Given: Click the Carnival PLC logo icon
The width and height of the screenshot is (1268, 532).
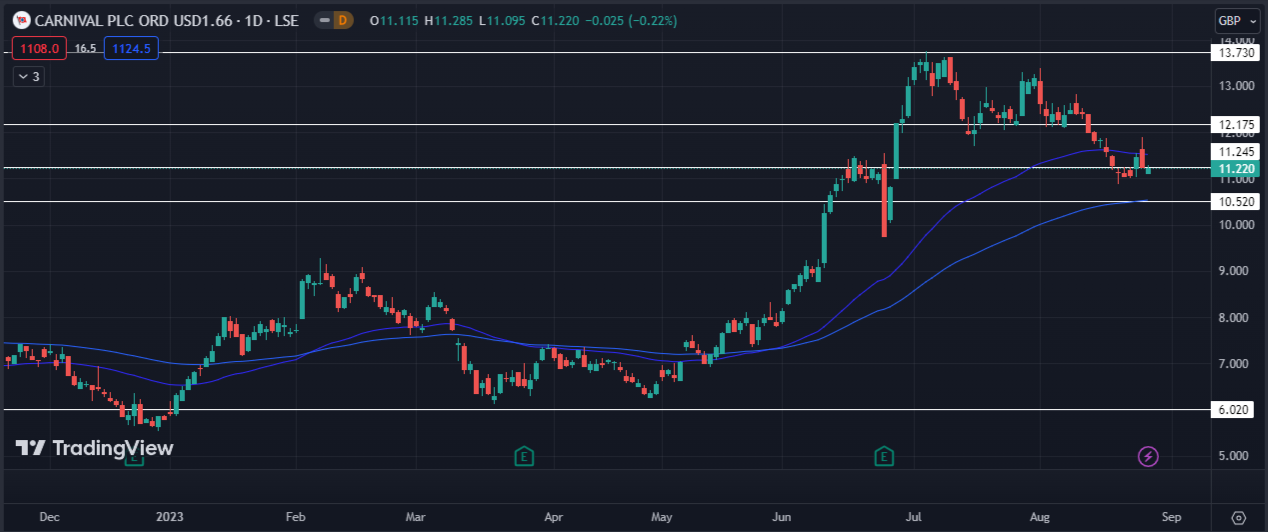Looking at the screenshot, I should coord(21,20).
